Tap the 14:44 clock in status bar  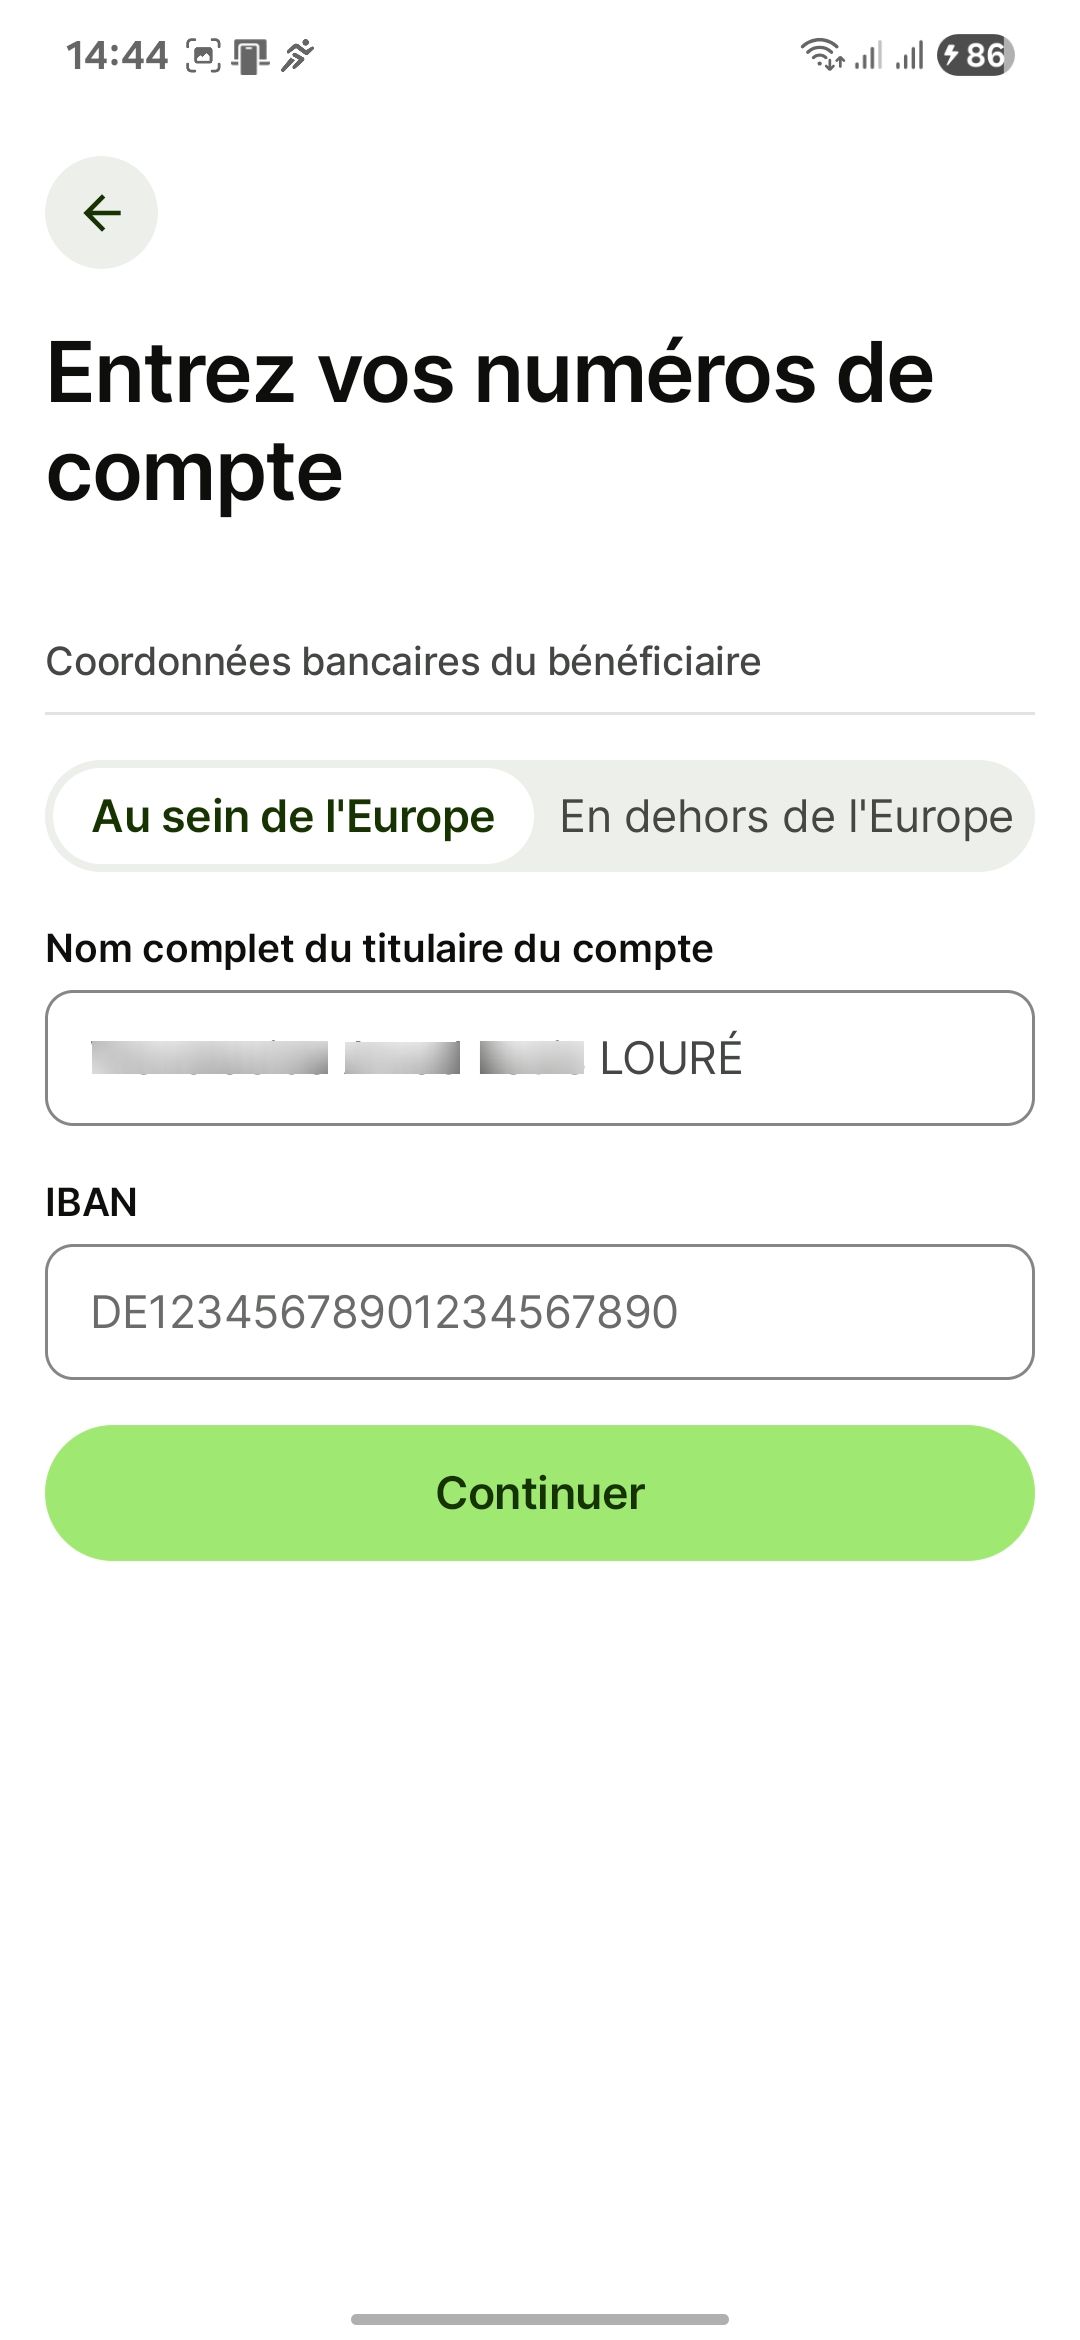point(117,55)
